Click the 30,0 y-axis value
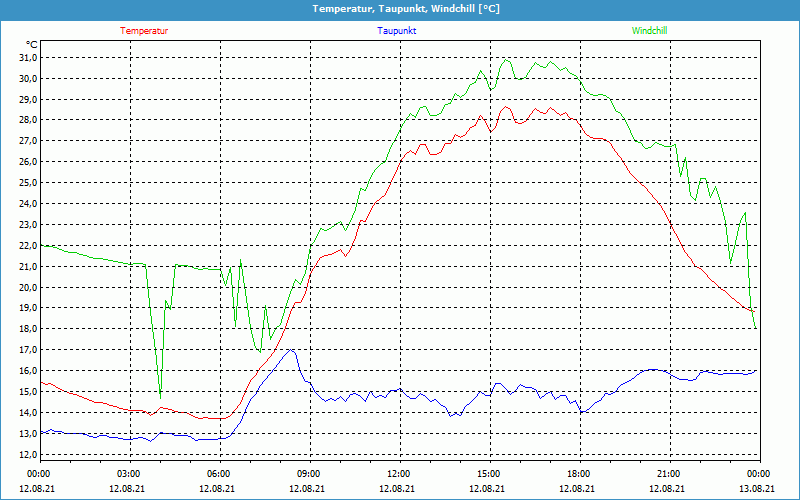This screenshot has width=800, height=500. point(29,79)
